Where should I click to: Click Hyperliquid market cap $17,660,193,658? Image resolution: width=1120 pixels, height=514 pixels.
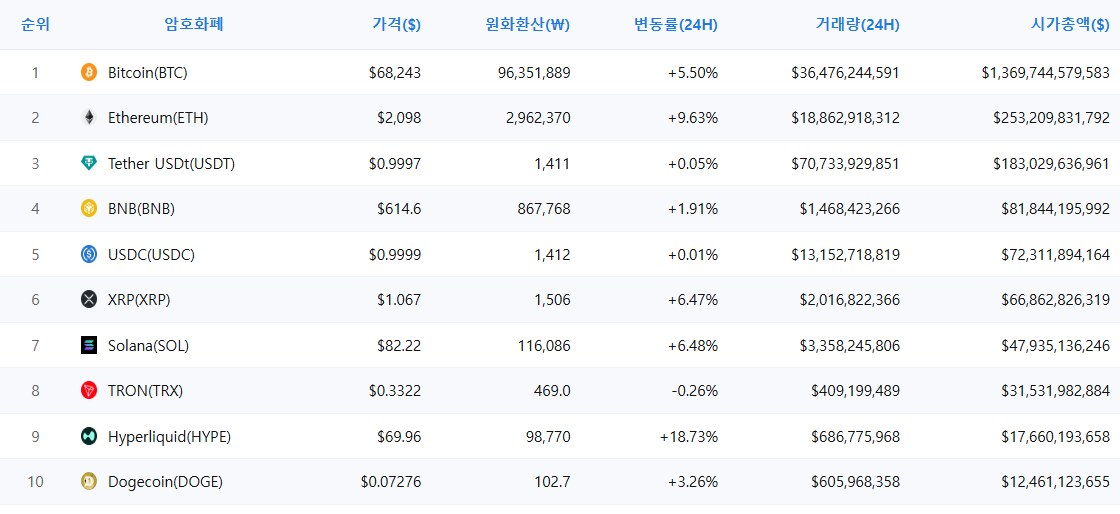coord(1056,437)
